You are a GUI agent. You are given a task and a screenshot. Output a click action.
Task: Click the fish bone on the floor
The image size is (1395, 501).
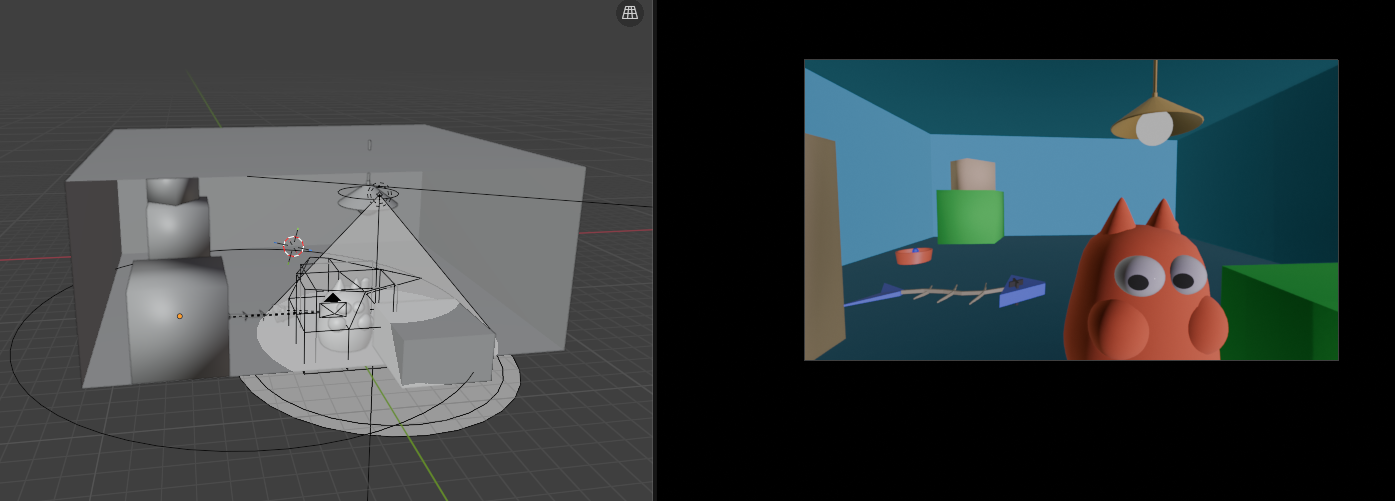950,293
